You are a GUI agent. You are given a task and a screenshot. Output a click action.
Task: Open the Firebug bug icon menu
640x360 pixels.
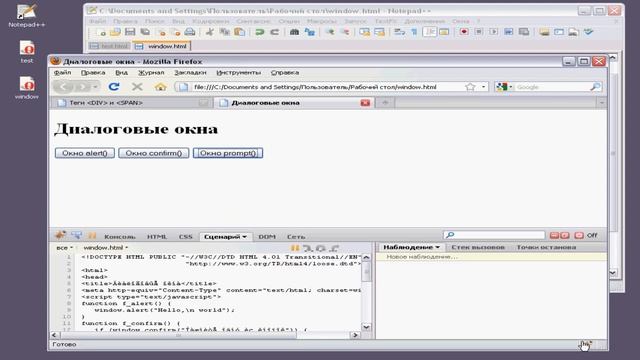[x=60, y=236]
